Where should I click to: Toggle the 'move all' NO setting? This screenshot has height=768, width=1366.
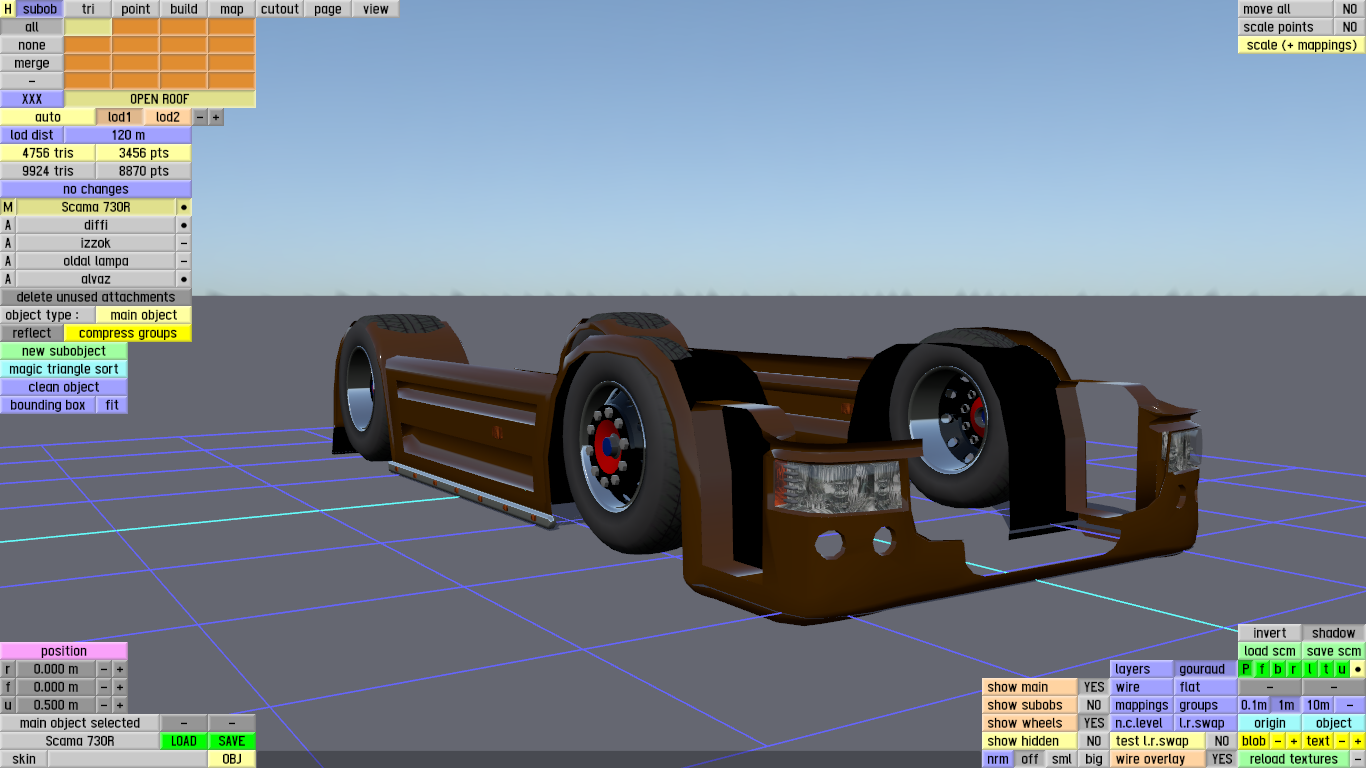click(1350, 9)
